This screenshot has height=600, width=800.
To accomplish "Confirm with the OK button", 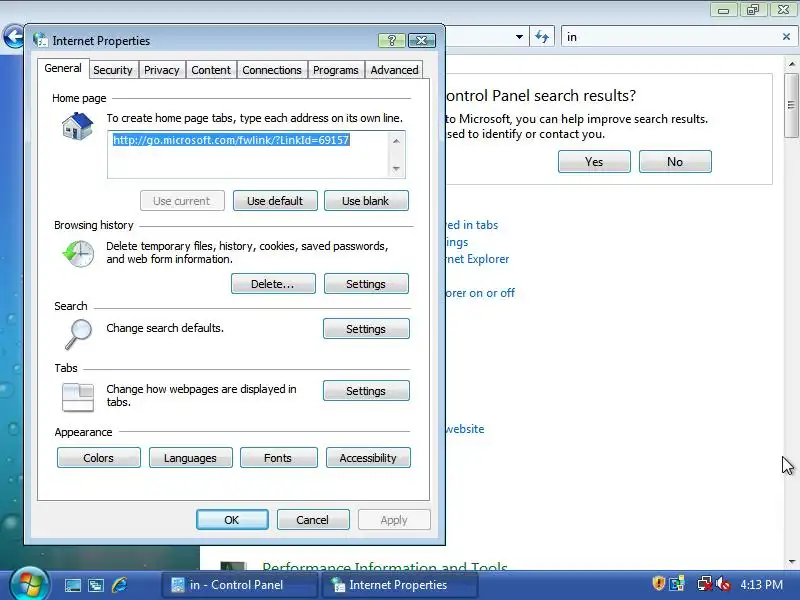I will click(232, 519).
